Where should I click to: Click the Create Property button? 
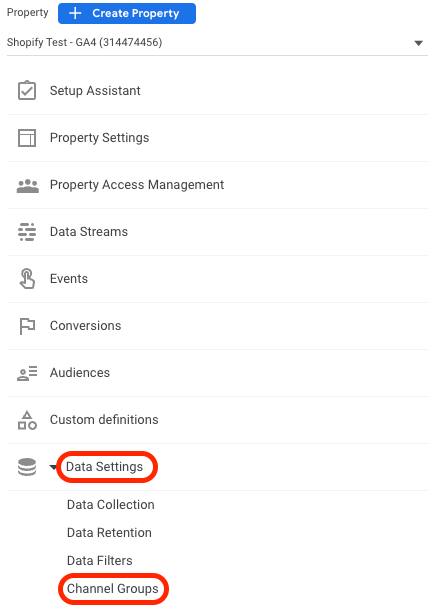tap(127, 14)
